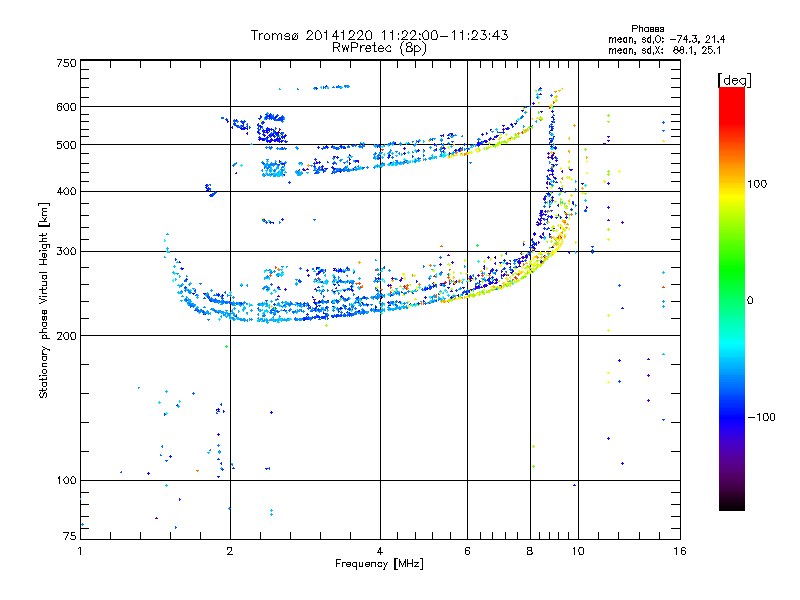Viewport: 800px width, 600px height.
Task: Click the '[deg]' colorbar unit label
Action: (x=734, y=80)
